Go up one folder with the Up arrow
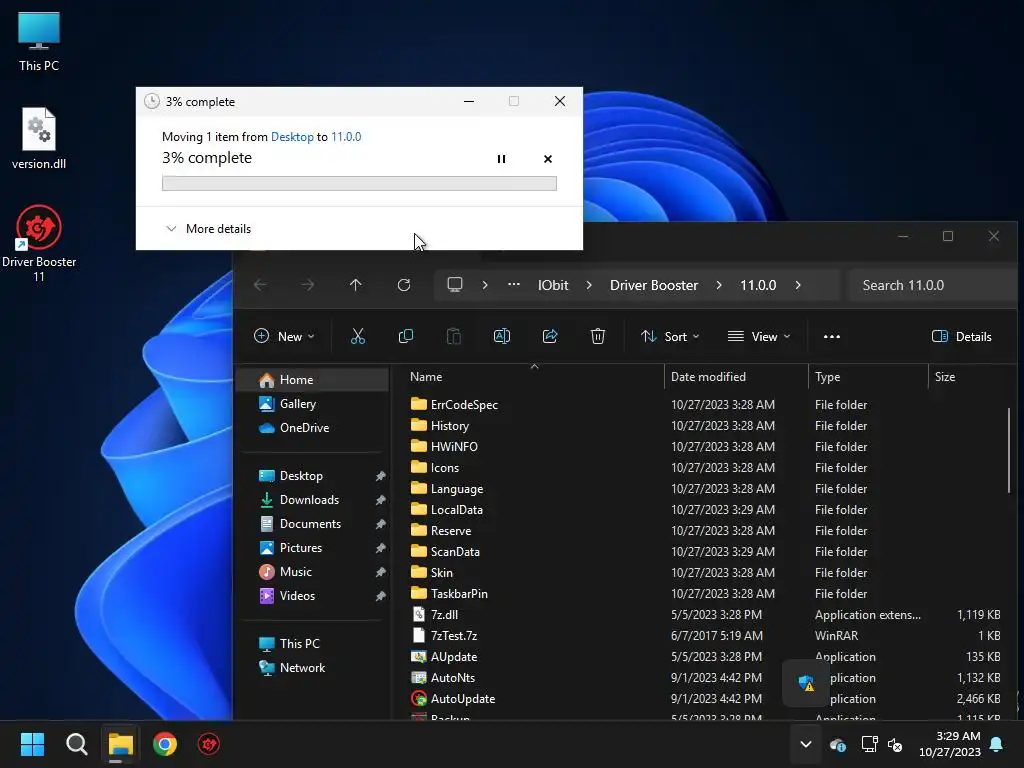Image resolution: width=1024 pixels, height=768 pixels. [355, 285]
